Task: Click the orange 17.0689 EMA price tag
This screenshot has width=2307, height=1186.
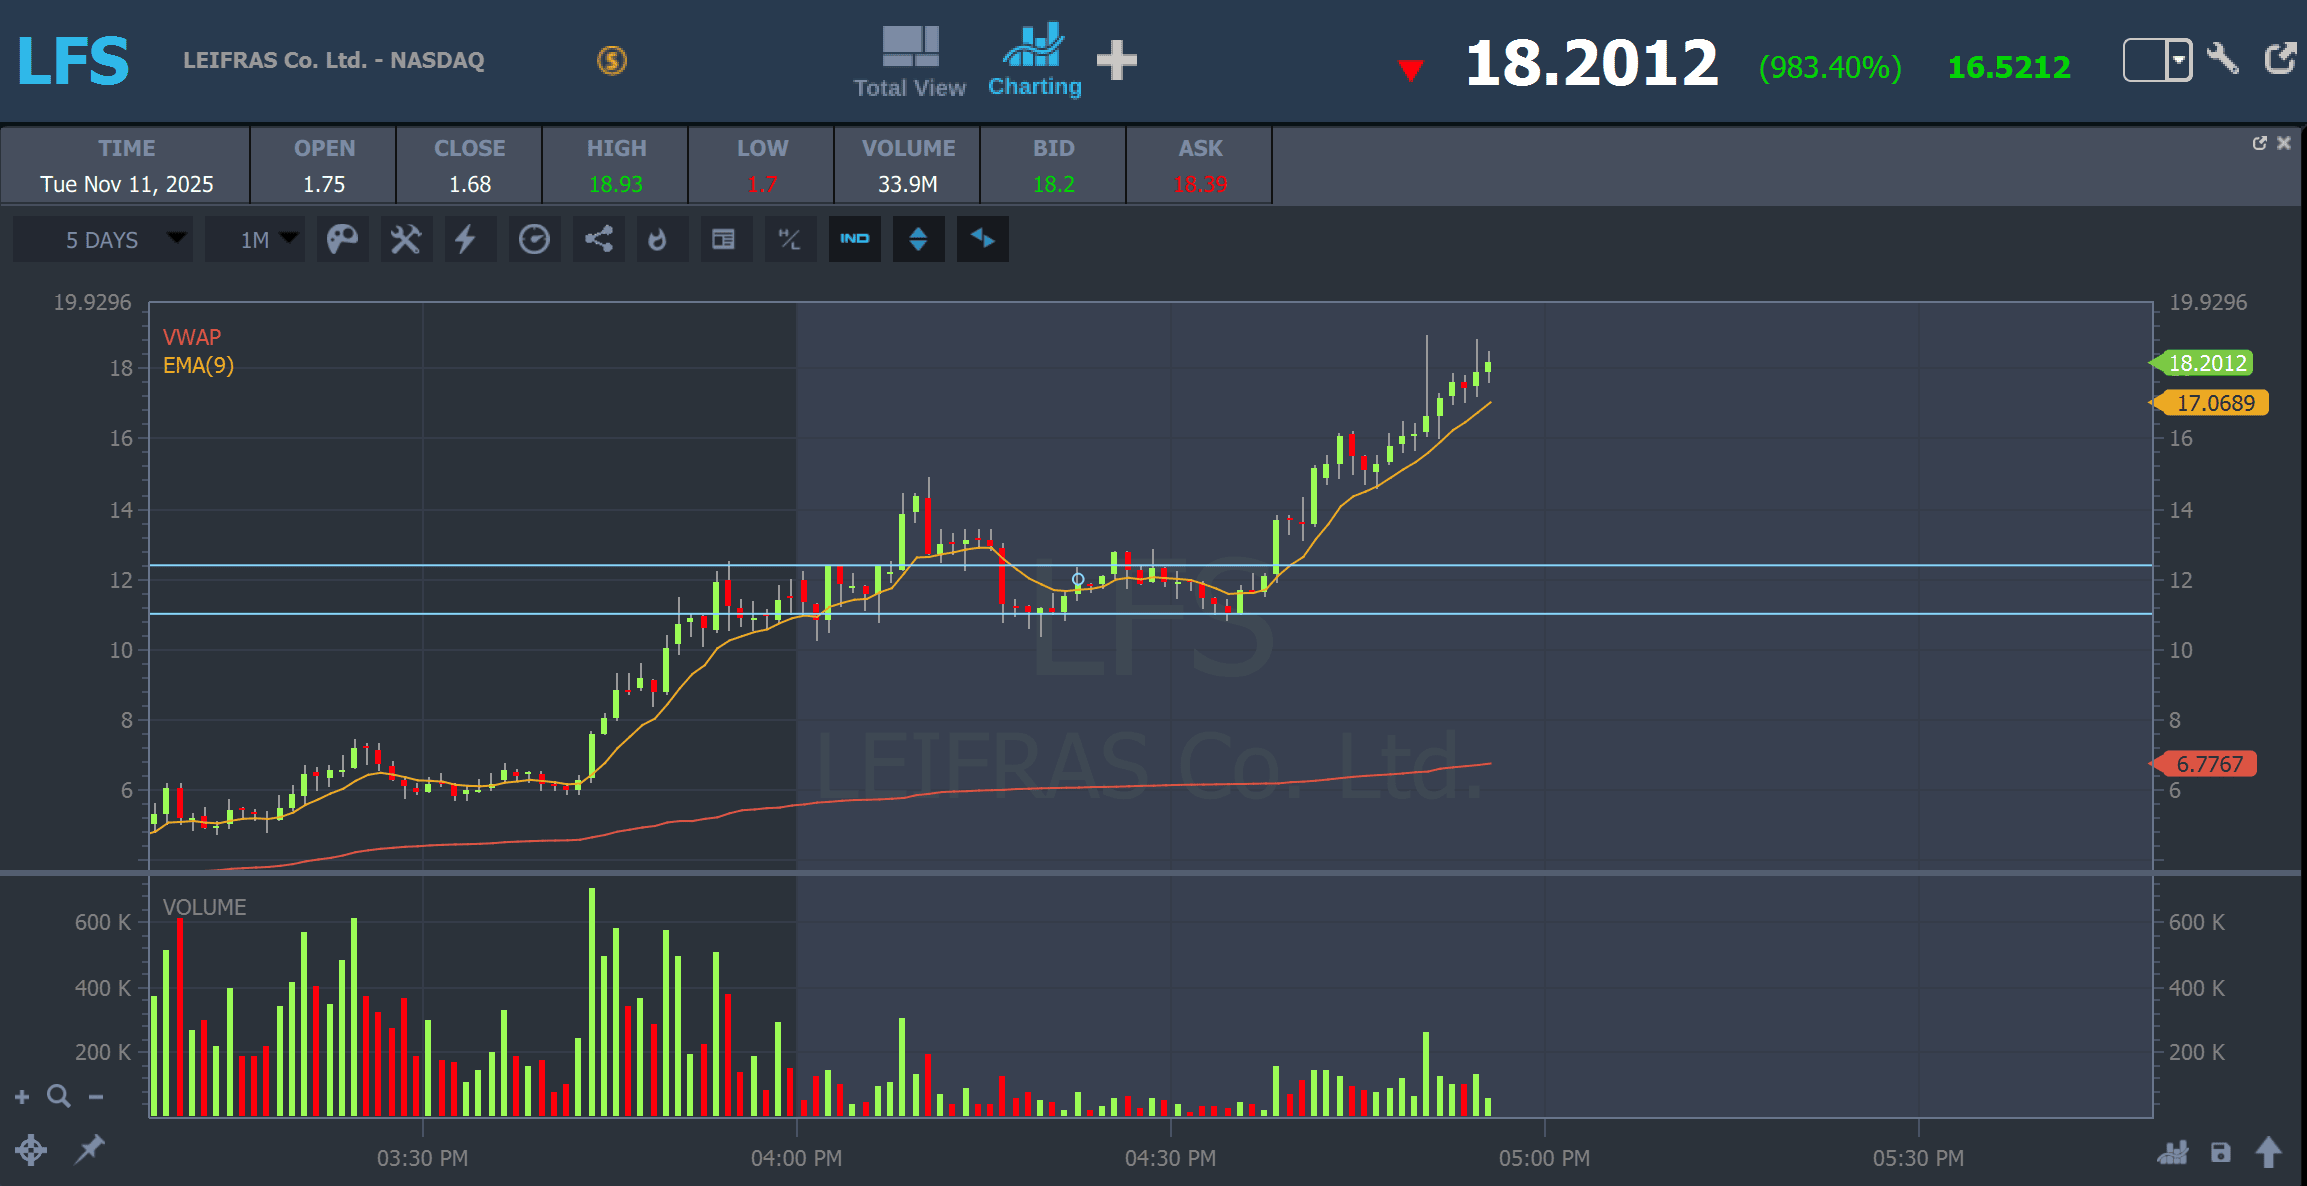Action: coord(2214,403)
